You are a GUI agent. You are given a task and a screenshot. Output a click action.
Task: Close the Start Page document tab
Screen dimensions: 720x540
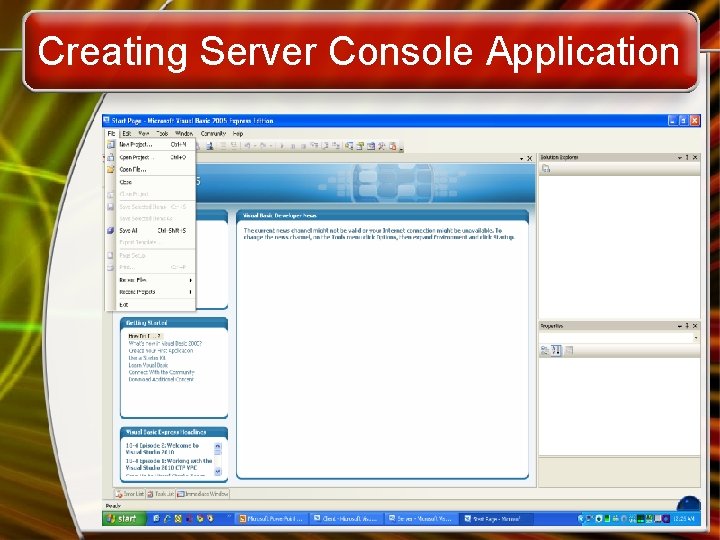click(x=529, y=158)
